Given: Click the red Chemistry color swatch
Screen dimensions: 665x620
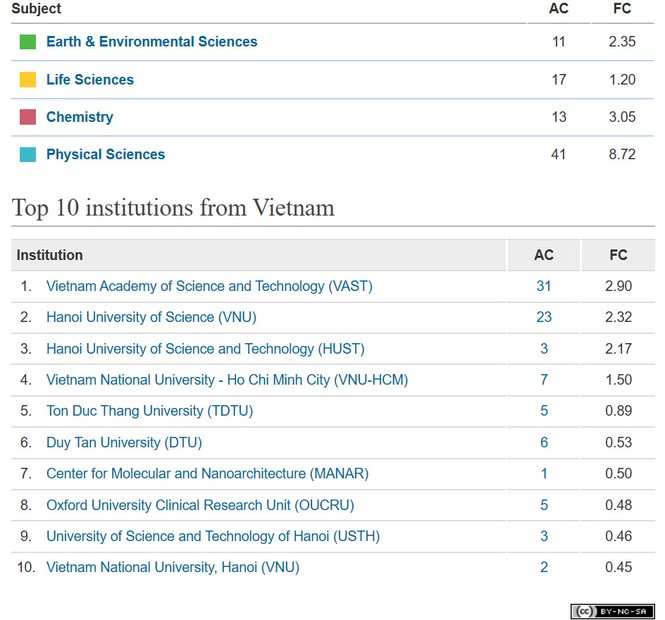Looking at the screenshot, I should pyautogui.click(x=28, y=117).
